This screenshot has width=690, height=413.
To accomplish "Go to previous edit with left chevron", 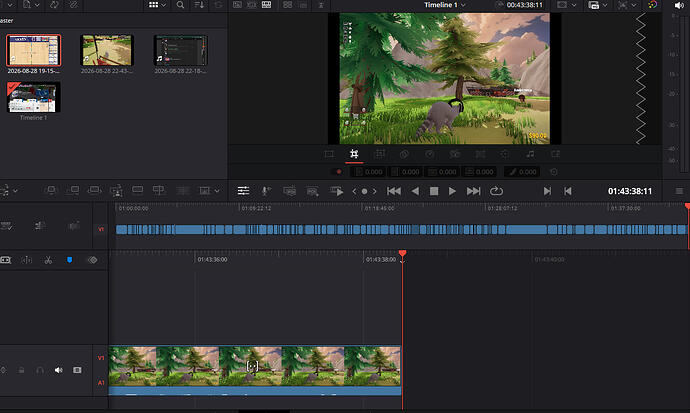I will (x=354, y=191).
